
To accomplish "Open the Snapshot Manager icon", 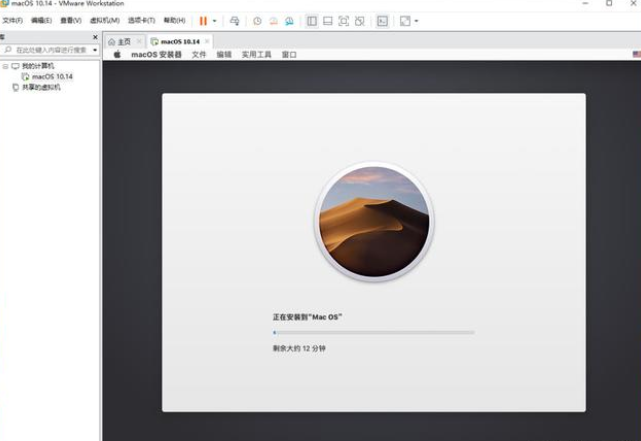I will click(289, 20).
